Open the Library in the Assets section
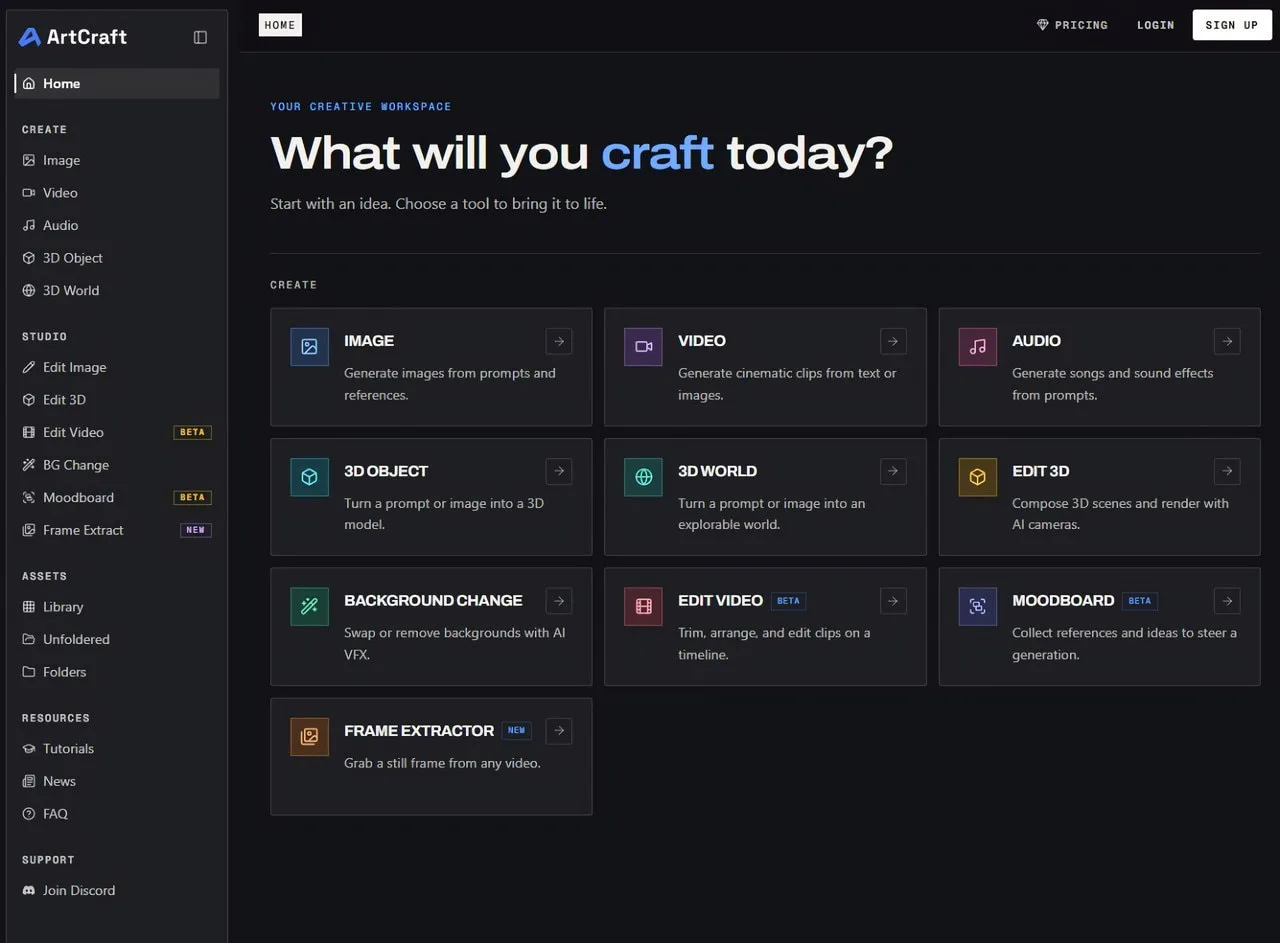Screen dimensions: 1280x943 [x=117, y=607]
